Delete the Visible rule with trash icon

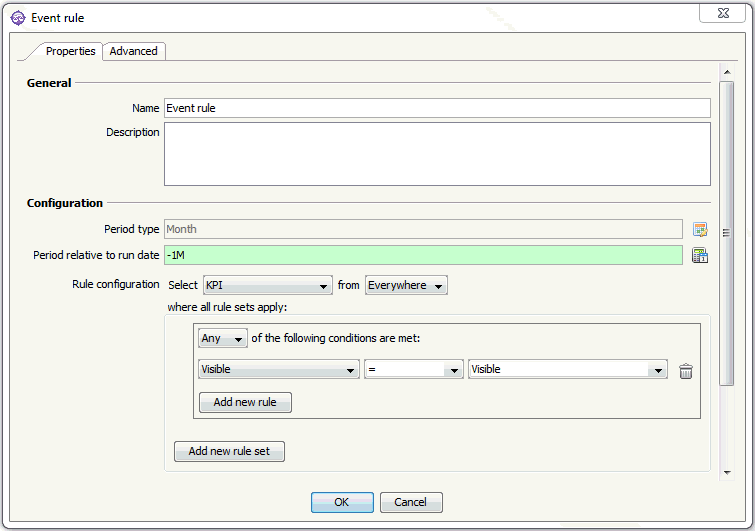tap(686, 371)
